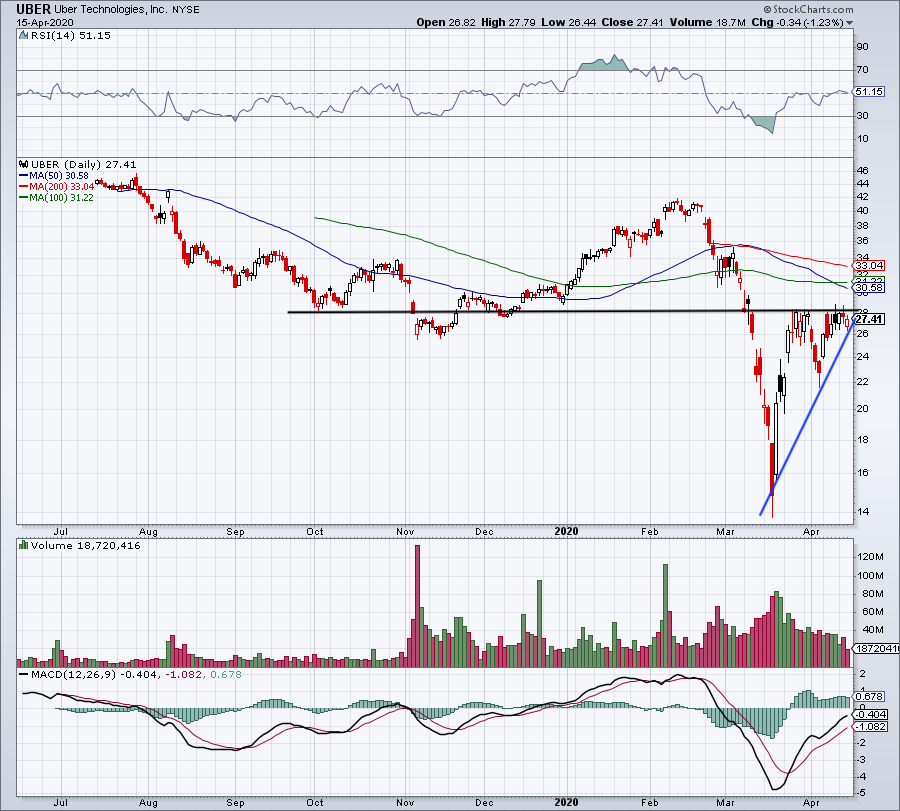This screenshot has height=811, width=900.
Task: Click the Volume 18.7M header value
Action: [x=707, y=22]
